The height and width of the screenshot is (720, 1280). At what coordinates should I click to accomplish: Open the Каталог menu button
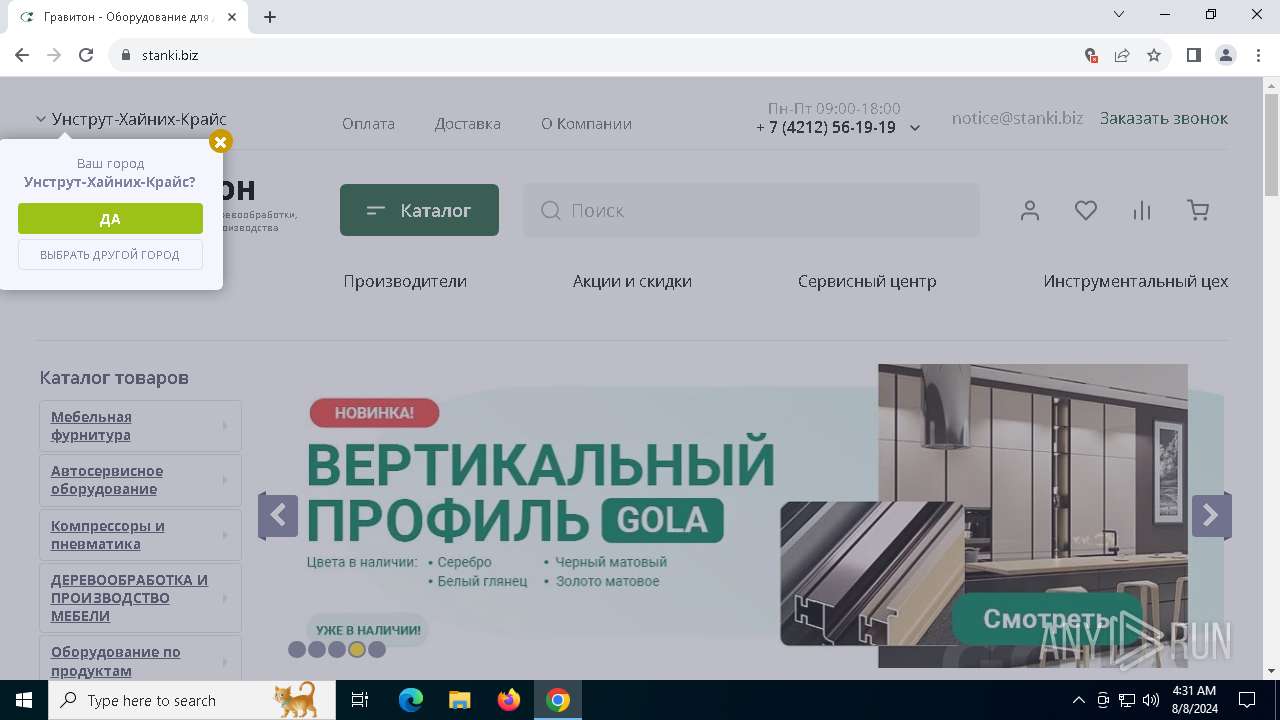(x=419, y=210)
